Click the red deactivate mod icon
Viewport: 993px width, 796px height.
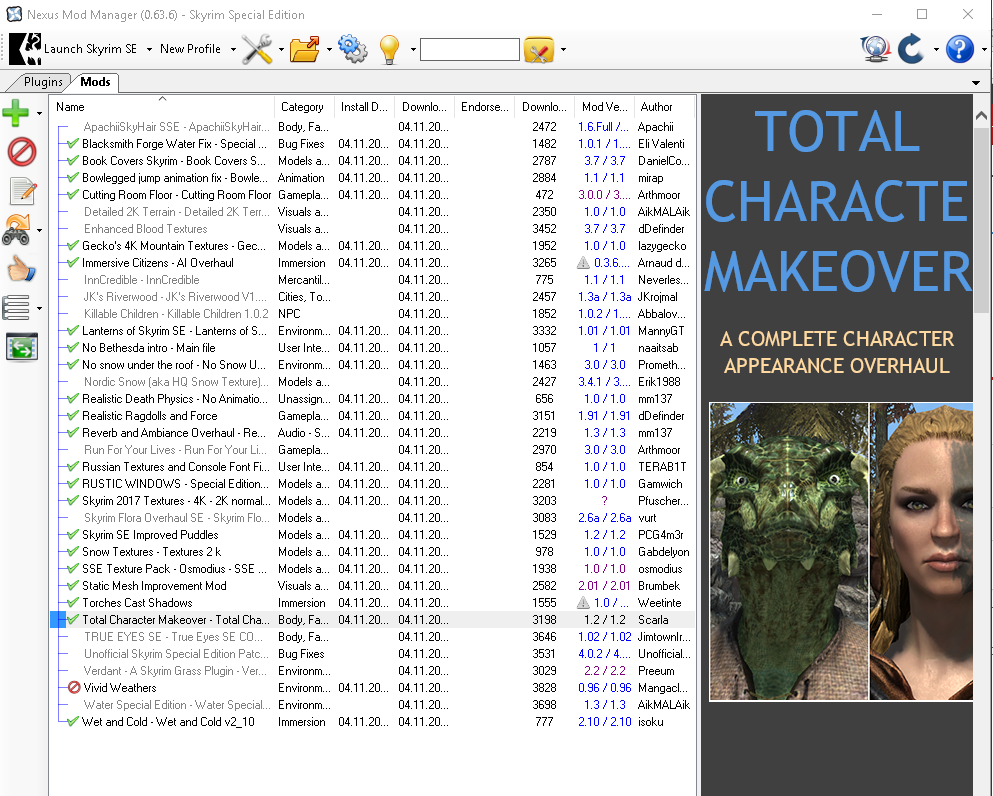coord(22,153)
